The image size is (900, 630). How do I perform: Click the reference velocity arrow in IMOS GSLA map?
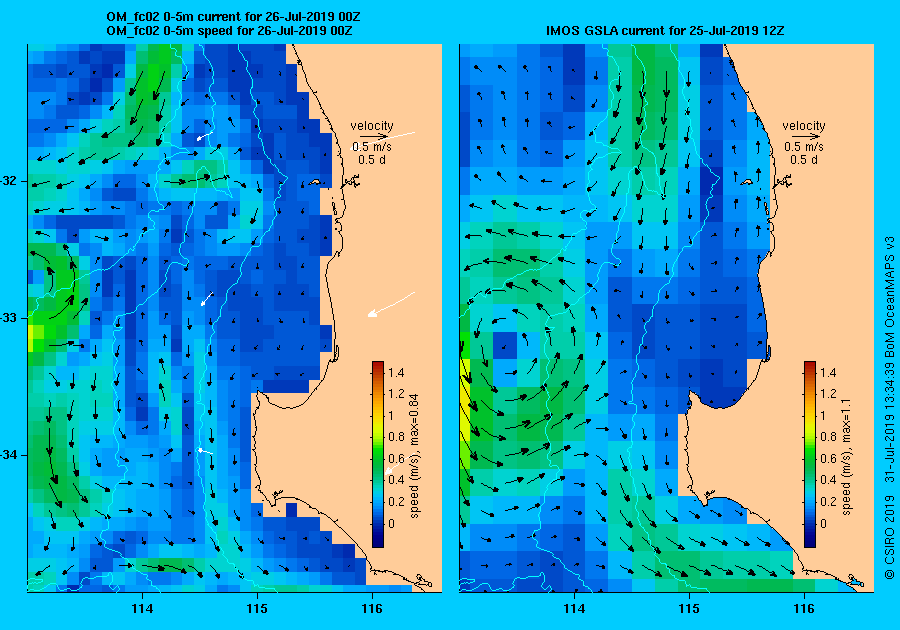pyautogui.click(x=804, y=137)
